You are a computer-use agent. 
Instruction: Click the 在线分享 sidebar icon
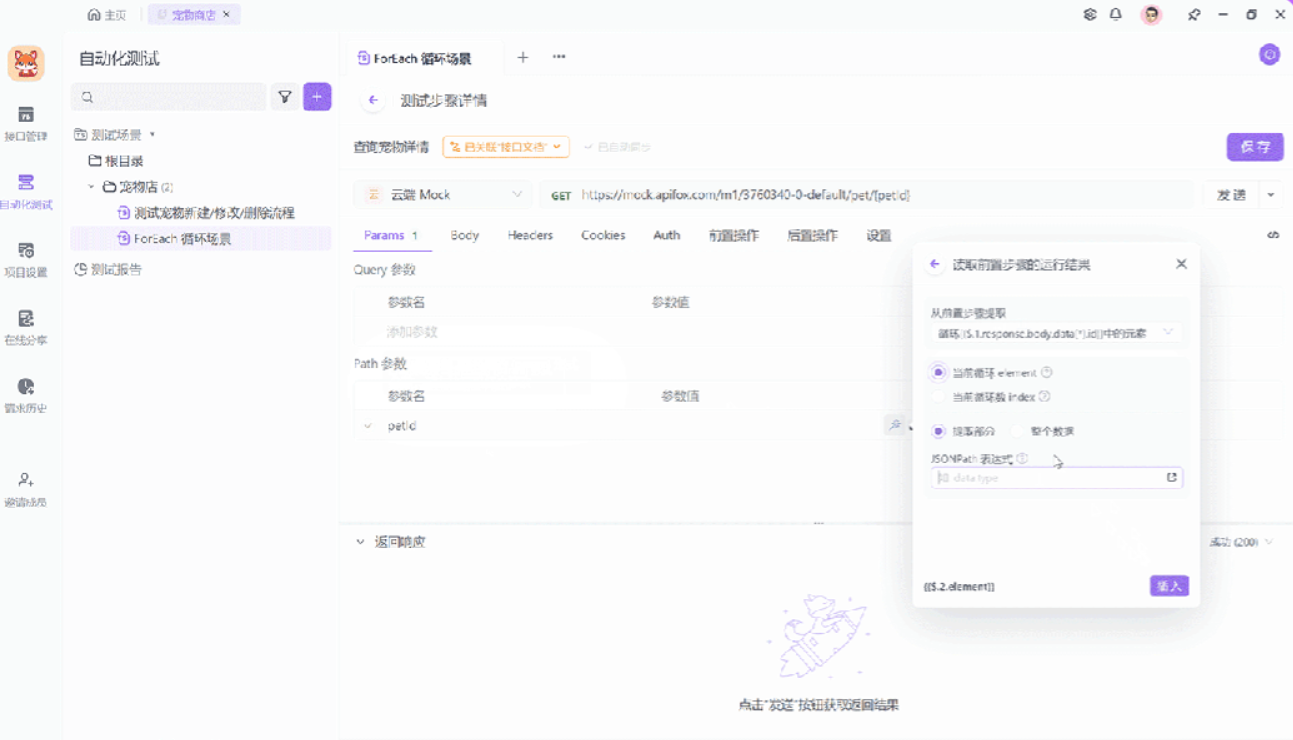(x=27, y=323)
